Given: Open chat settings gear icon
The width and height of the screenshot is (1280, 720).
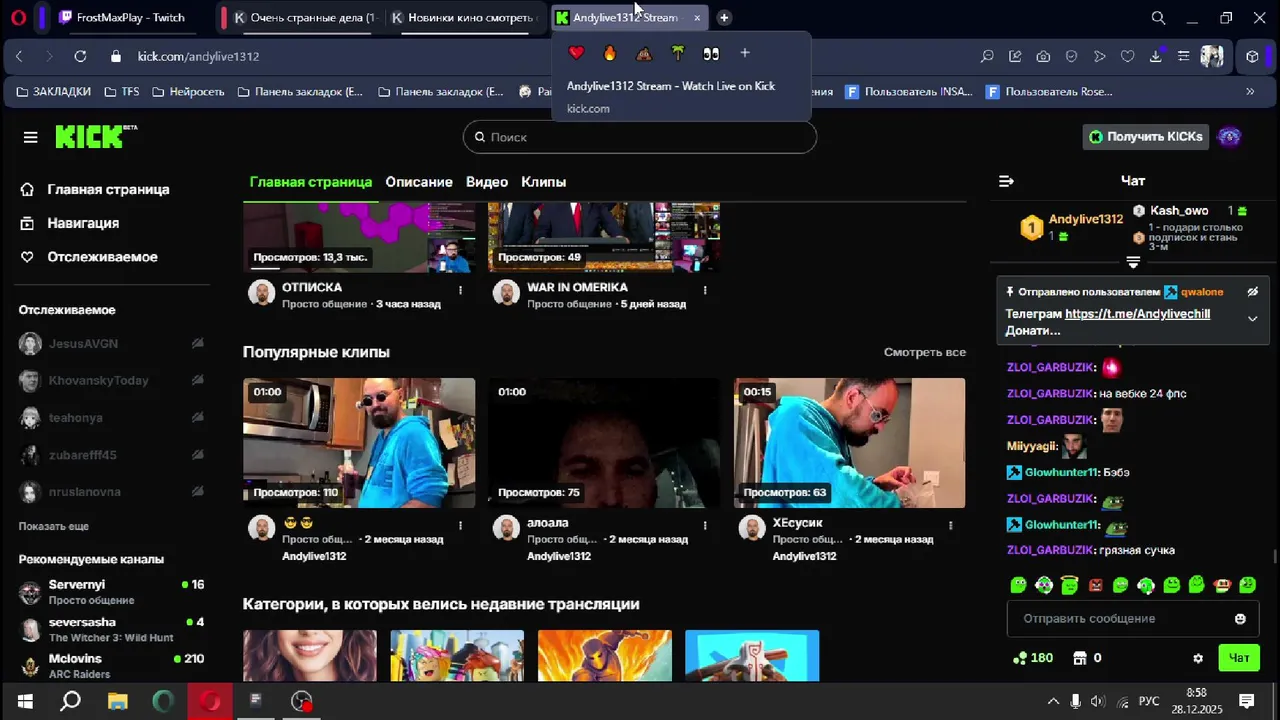Looking at the screenshot, I should coord(1198,658).
